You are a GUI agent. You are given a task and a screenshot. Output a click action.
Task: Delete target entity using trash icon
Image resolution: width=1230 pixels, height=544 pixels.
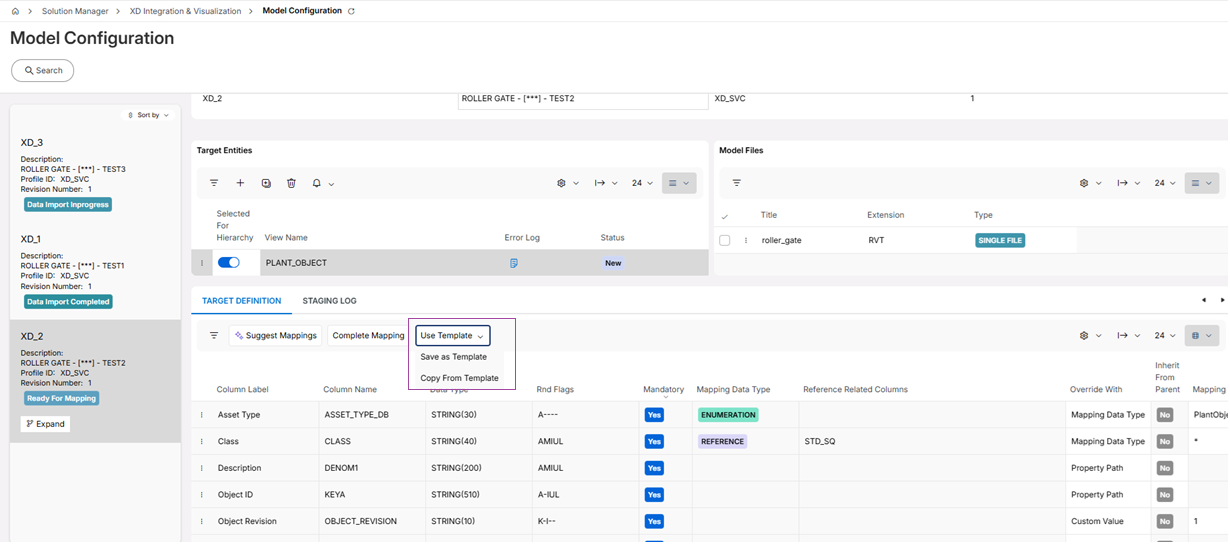(291, 183)
